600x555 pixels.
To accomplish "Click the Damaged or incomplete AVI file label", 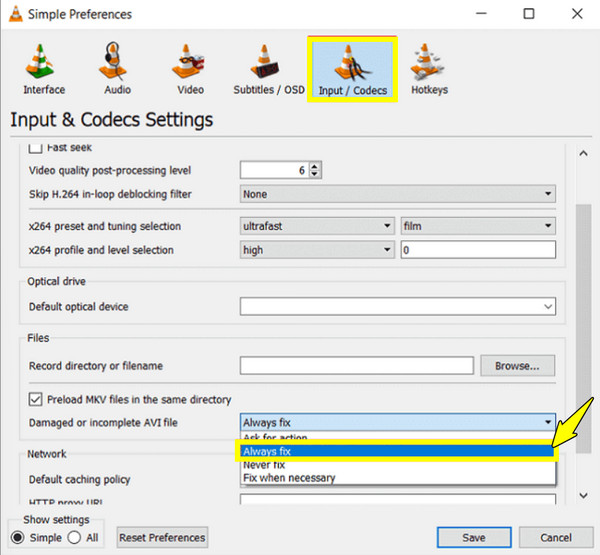I will 103,423.
